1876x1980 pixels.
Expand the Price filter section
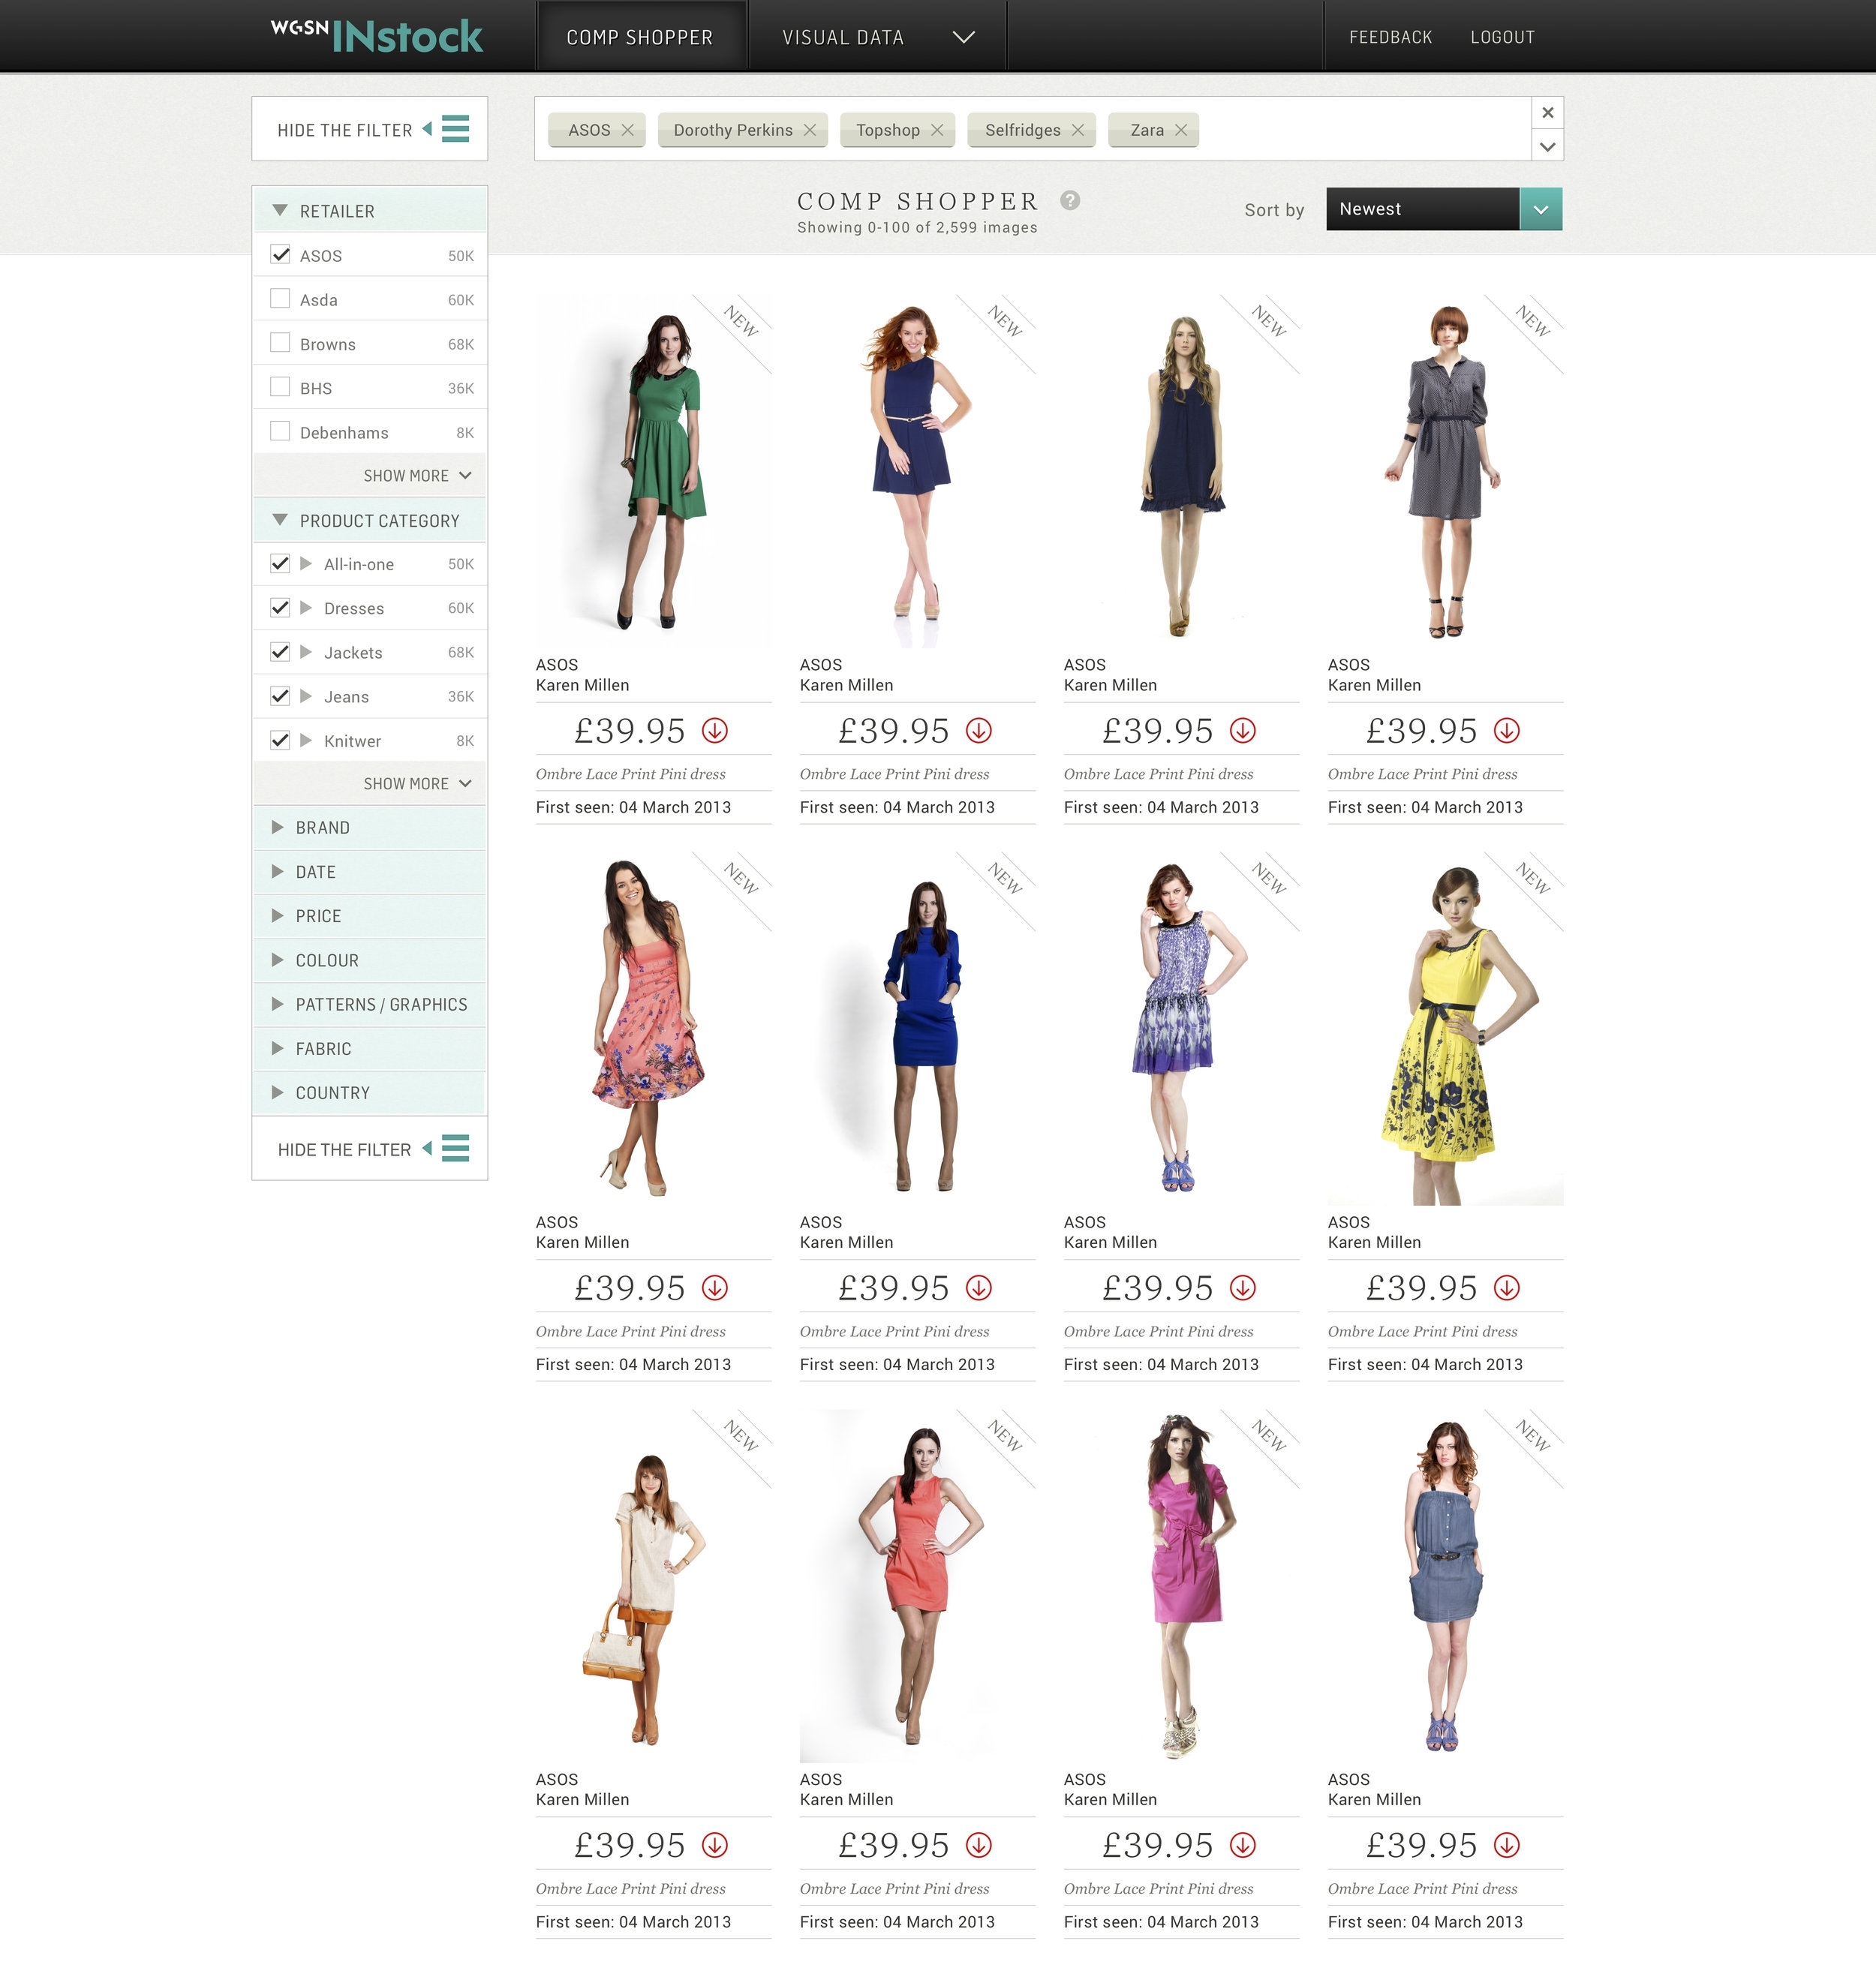[370, 915]
